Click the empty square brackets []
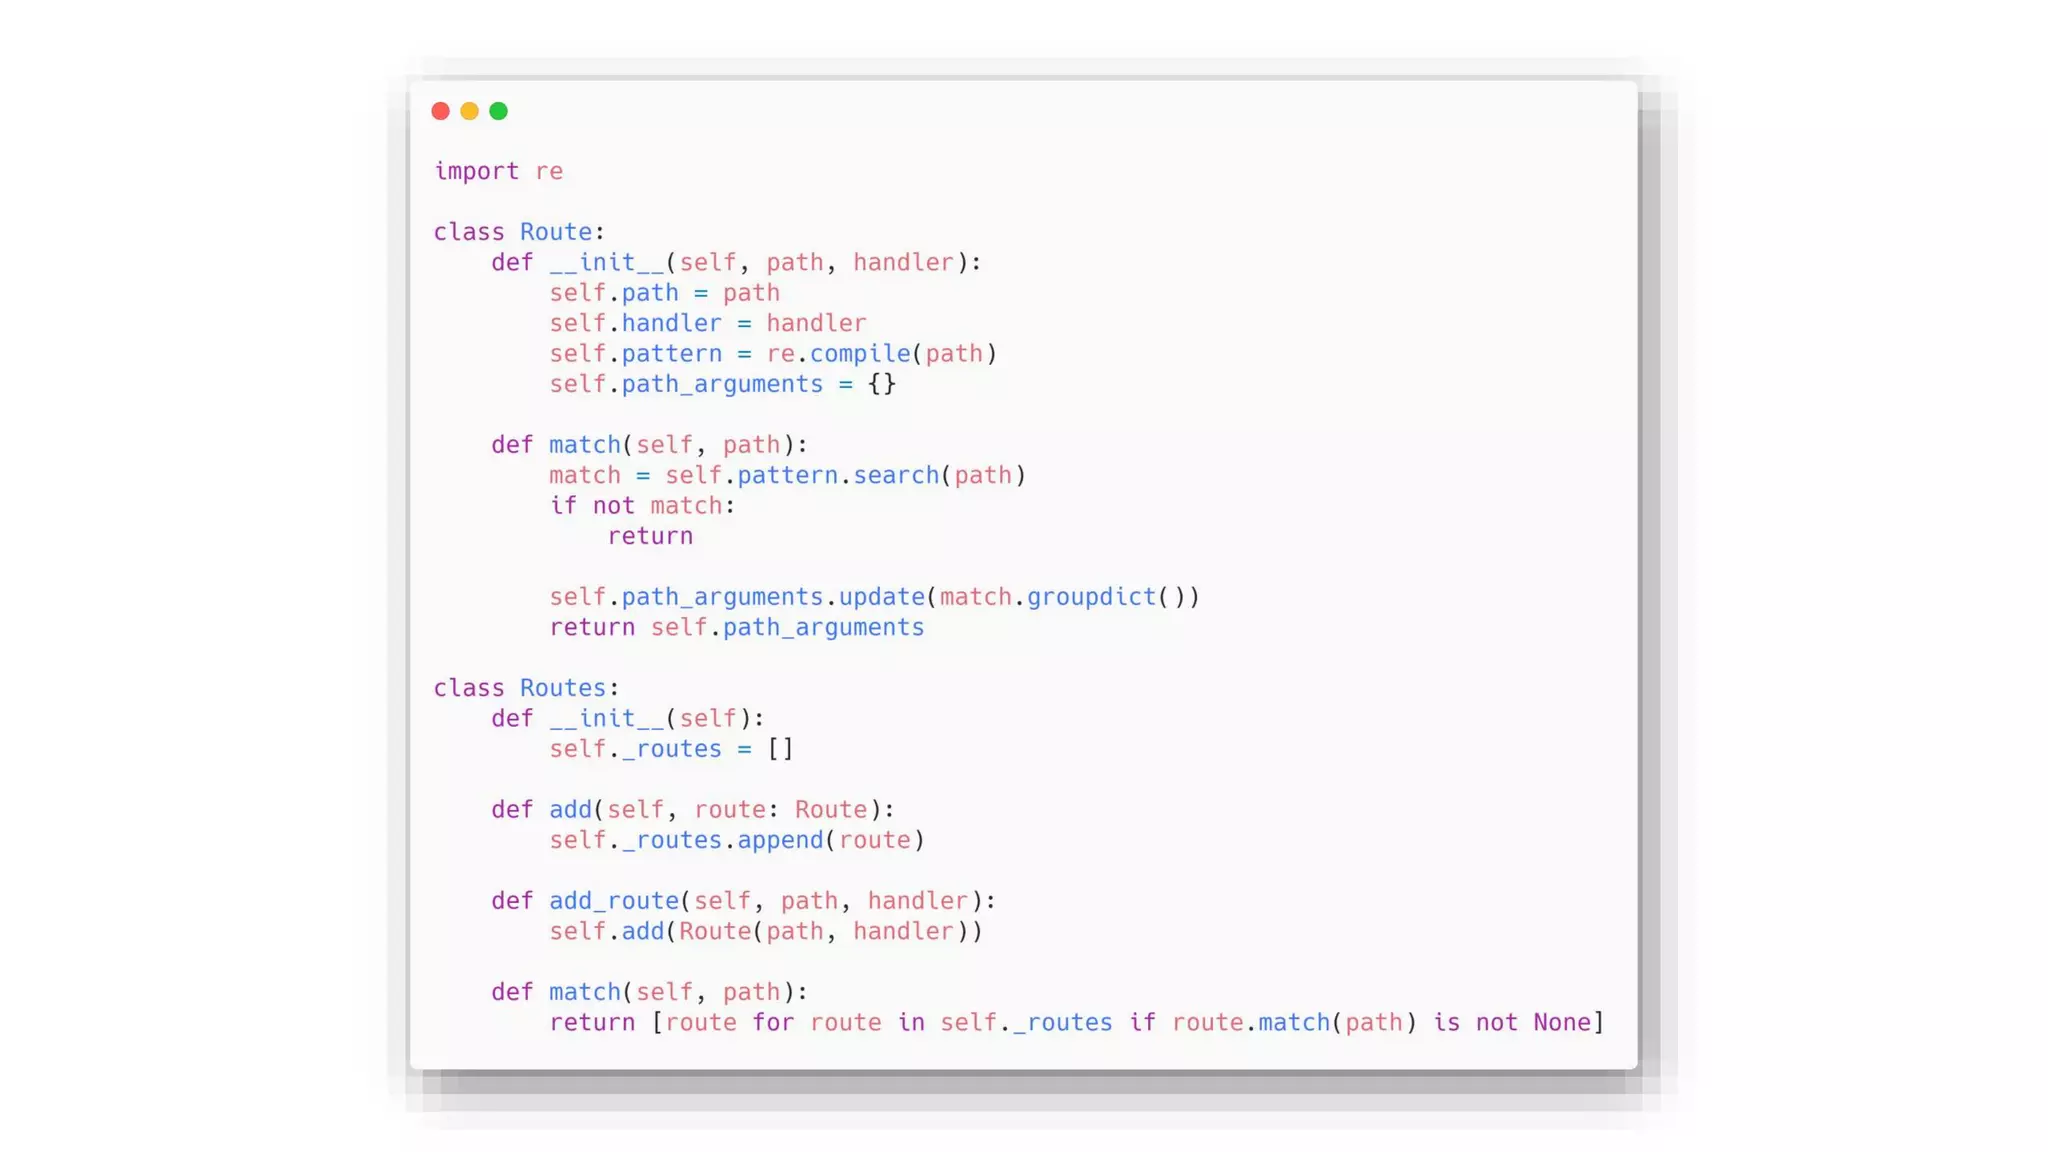Image resolution: width=2048 pixels, height=1152 pixels. click(780, 749)
